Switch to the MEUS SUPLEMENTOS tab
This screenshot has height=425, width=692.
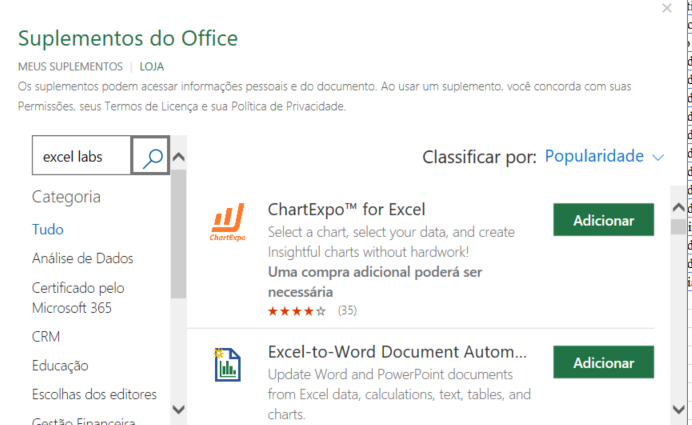[x=70, y=67]
